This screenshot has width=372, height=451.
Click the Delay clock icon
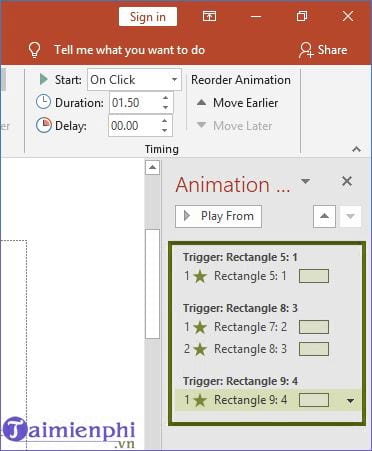coord(44,125)
